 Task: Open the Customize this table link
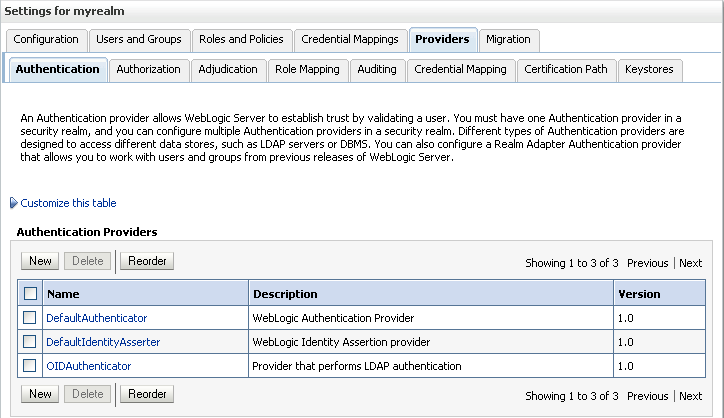[x=68, y=203]
